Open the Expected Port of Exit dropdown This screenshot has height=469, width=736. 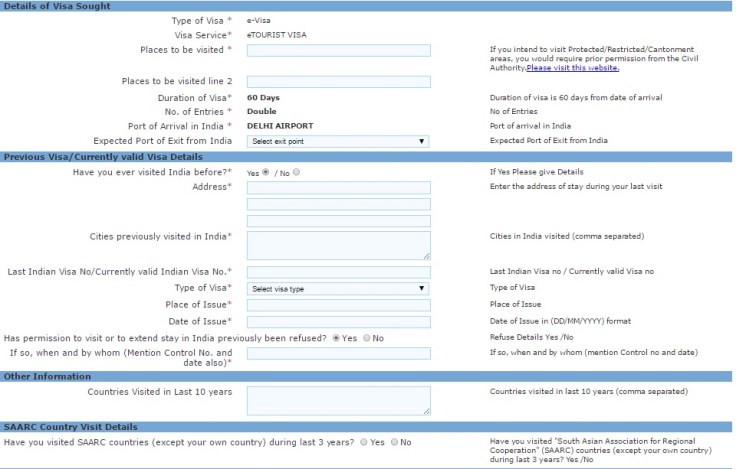point(338,141)
